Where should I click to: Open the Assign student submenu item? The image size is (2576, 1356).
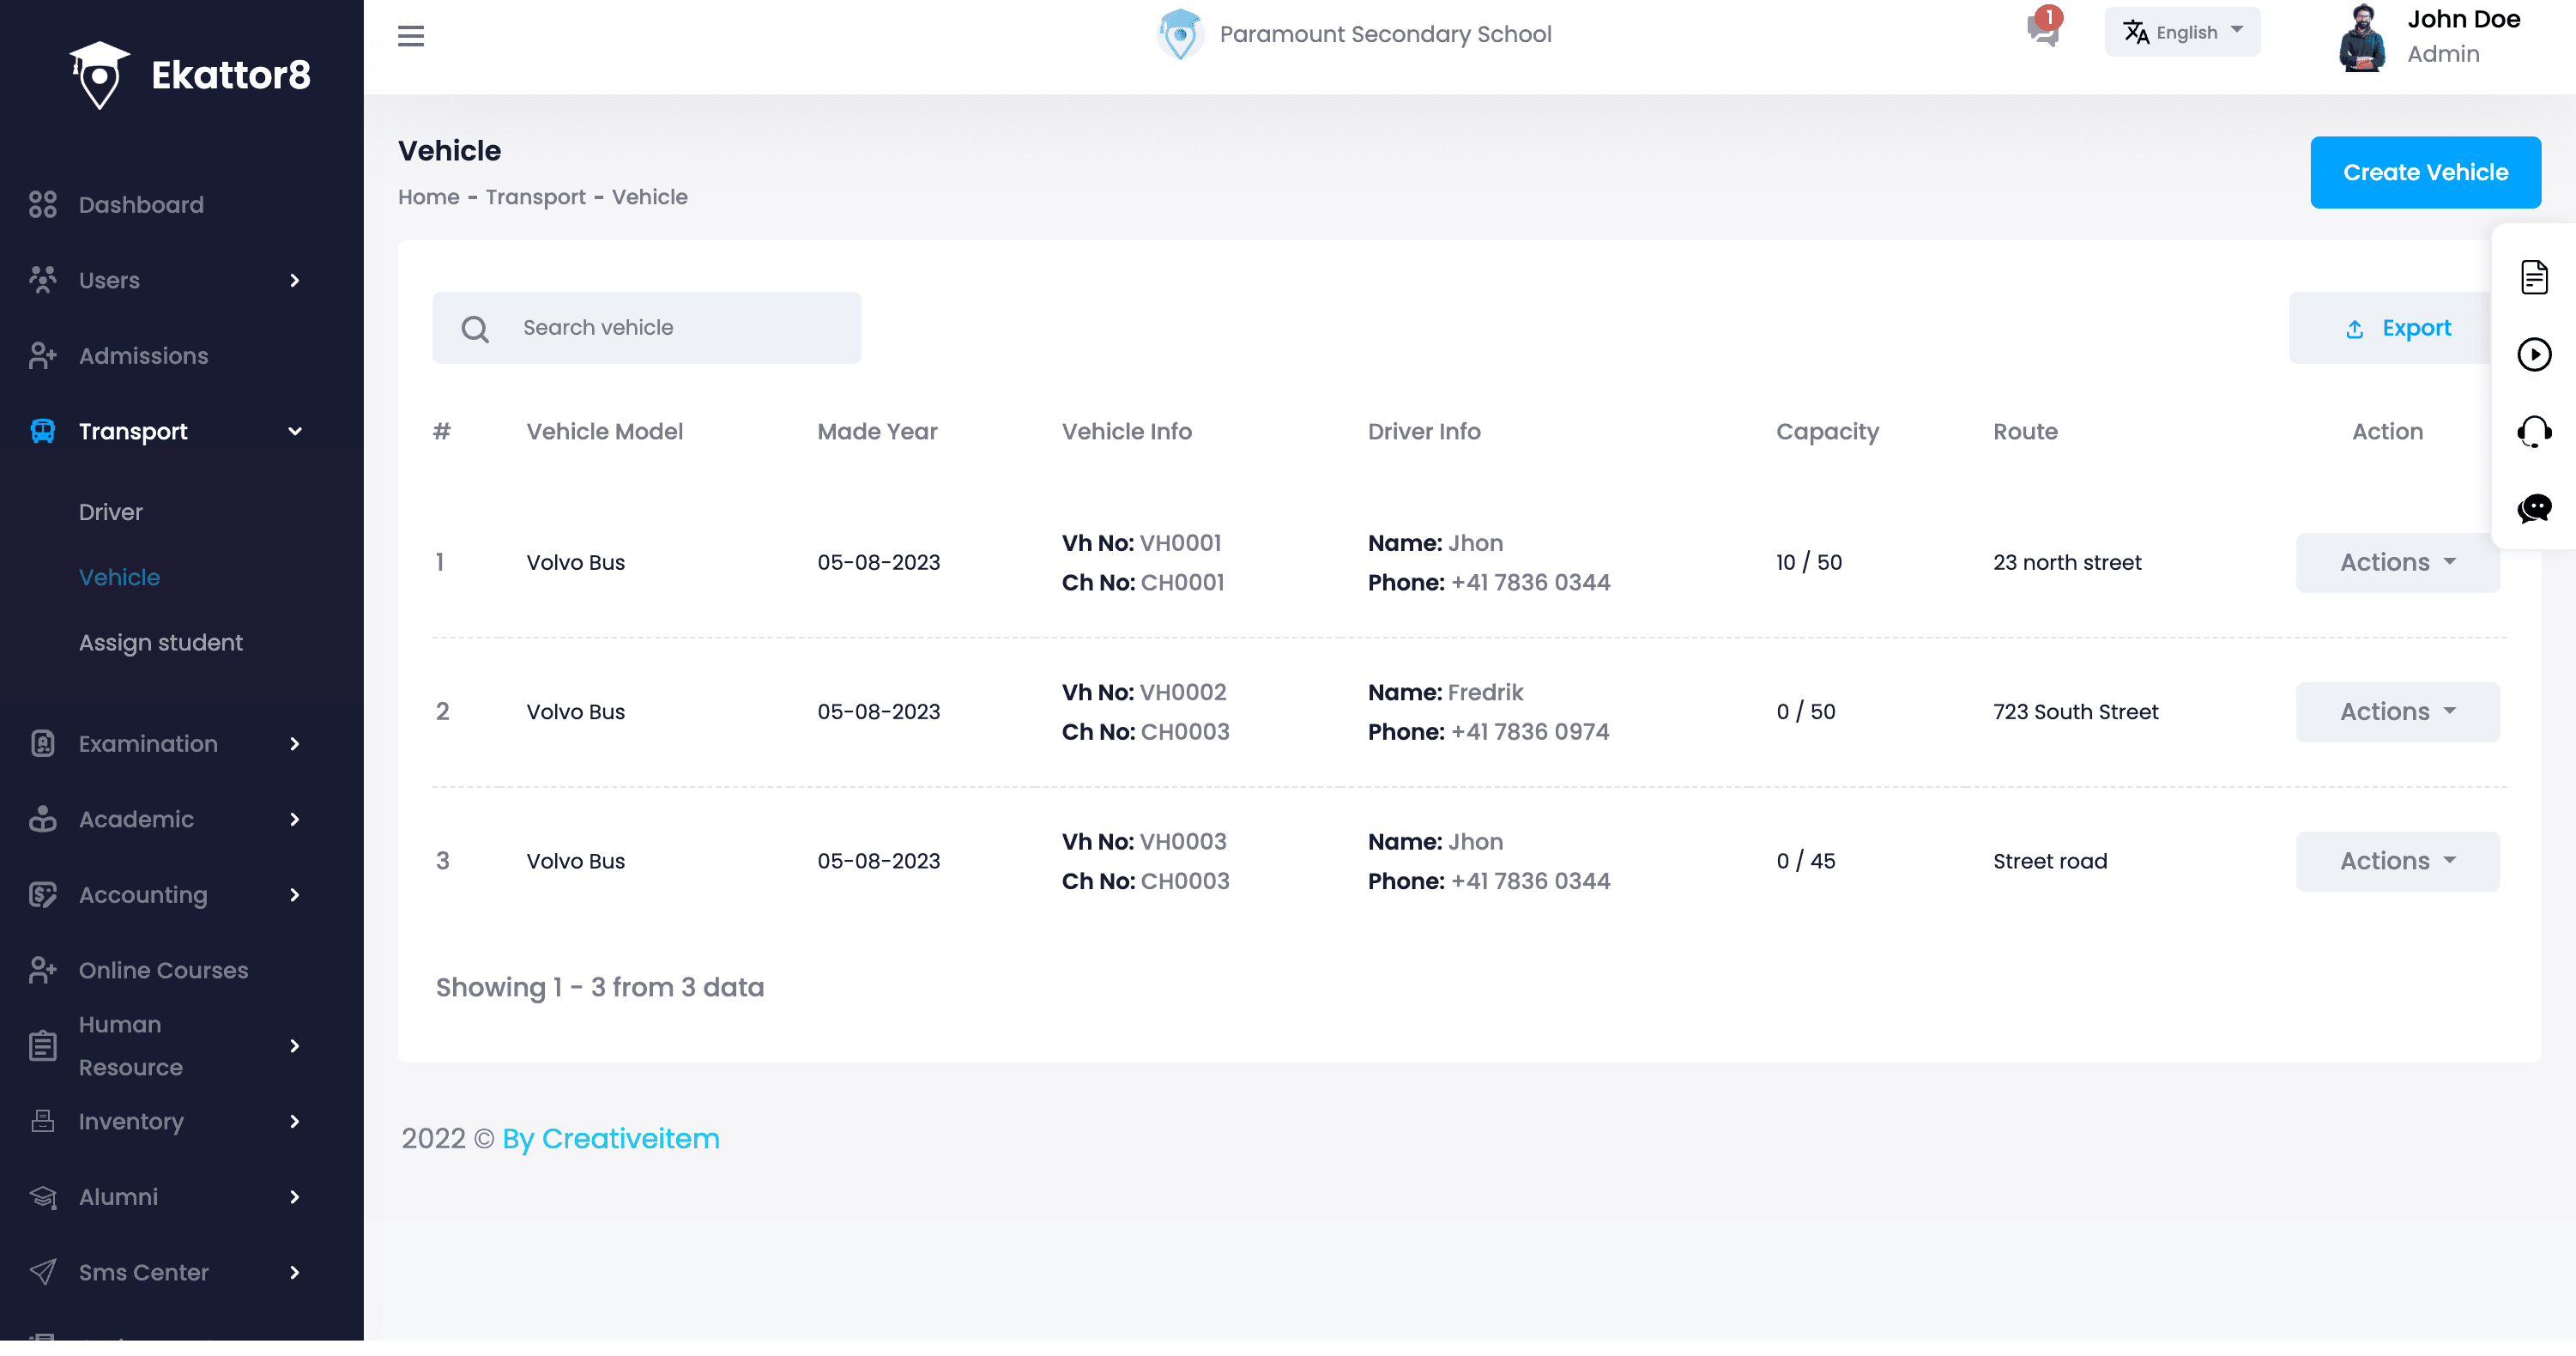pyautogui.click(x=160, y=643)
